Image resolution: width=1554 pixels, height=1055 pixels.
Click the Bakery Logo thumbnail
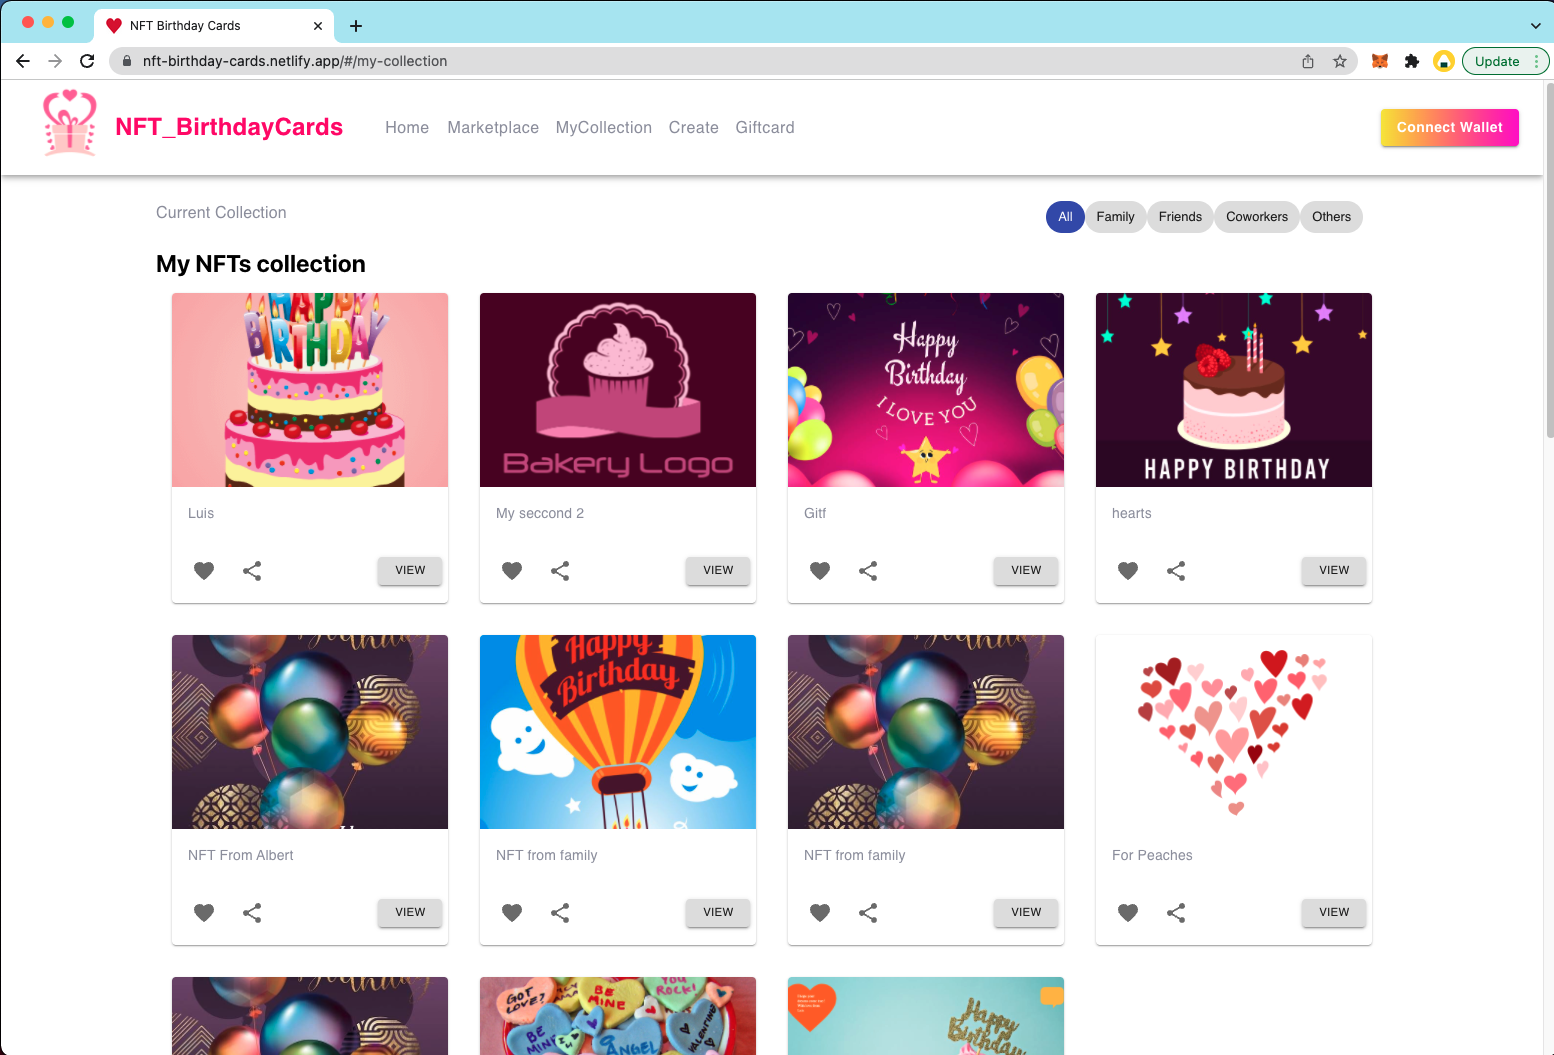pos(618,390)
